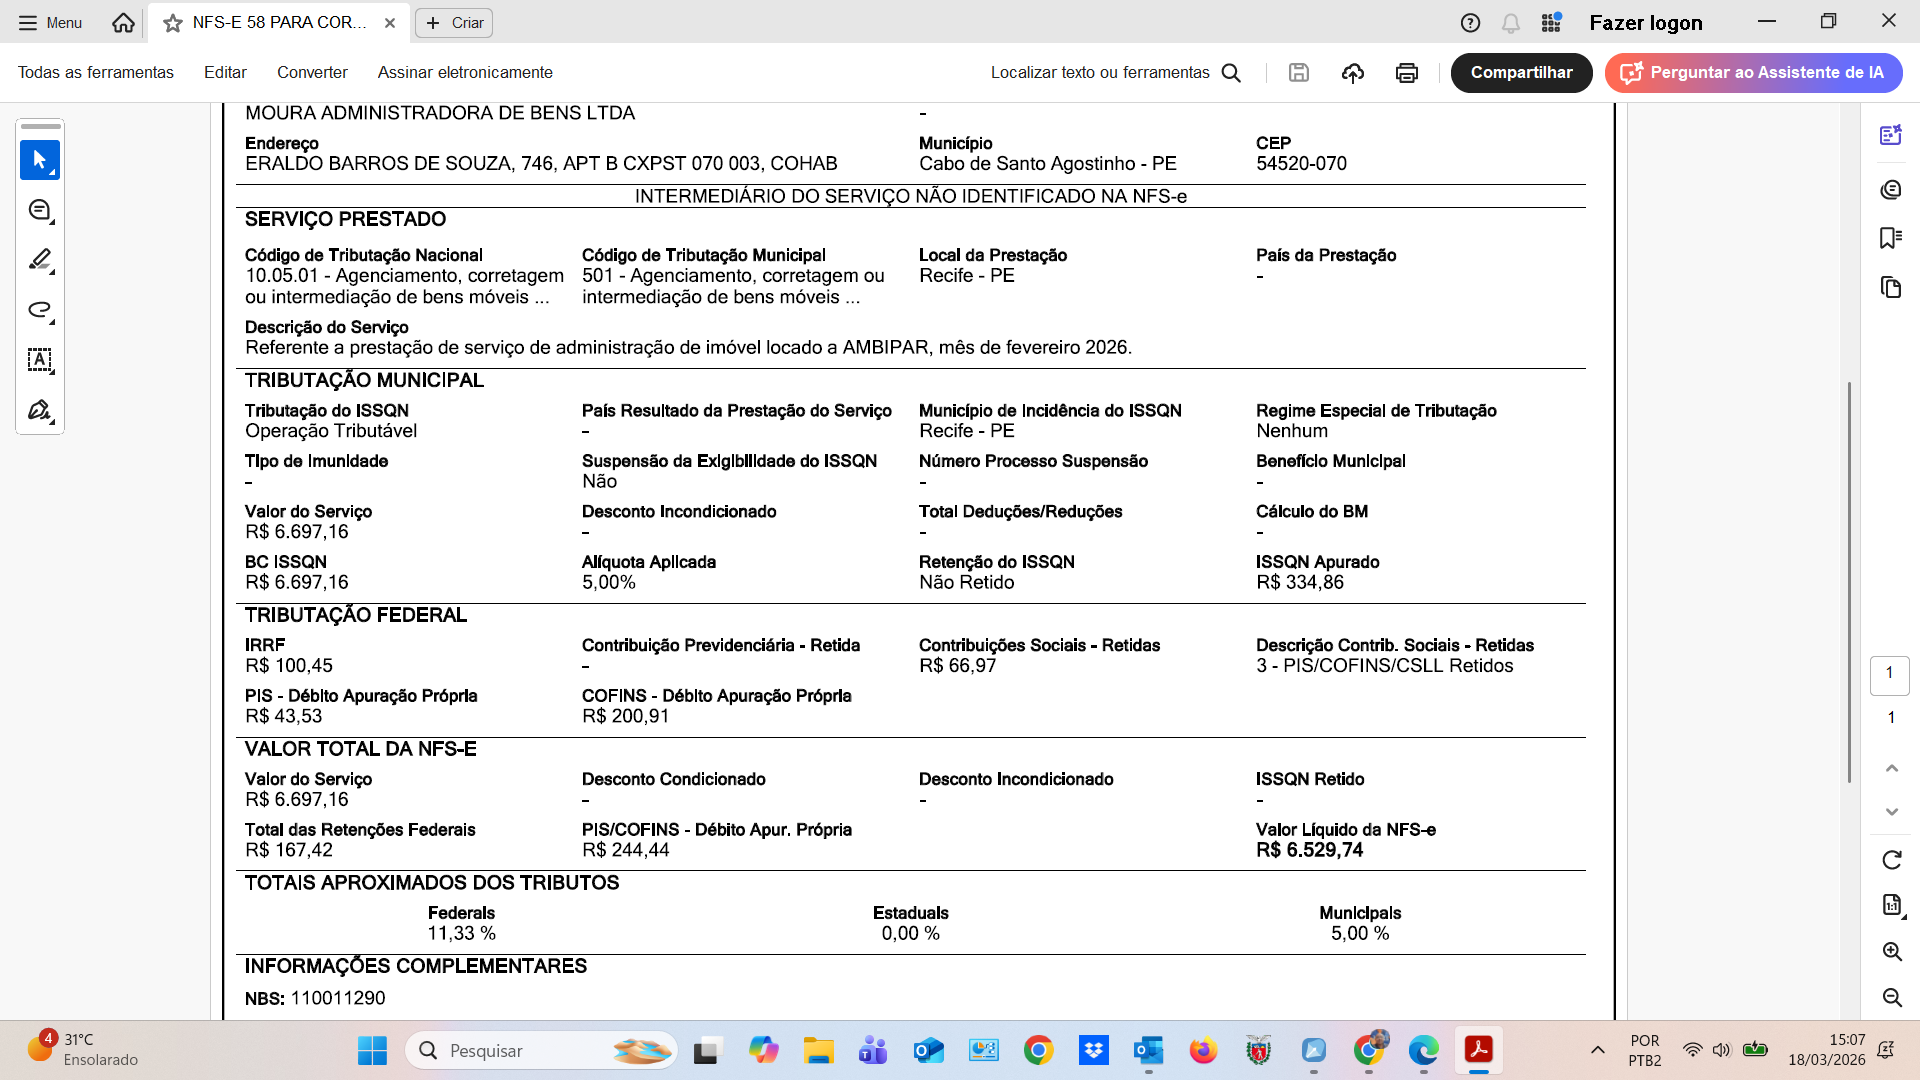The height and width of the screenshot is (1080, 1920).
Task: Open the Menu hamburger button
Action: coord(50,22)
